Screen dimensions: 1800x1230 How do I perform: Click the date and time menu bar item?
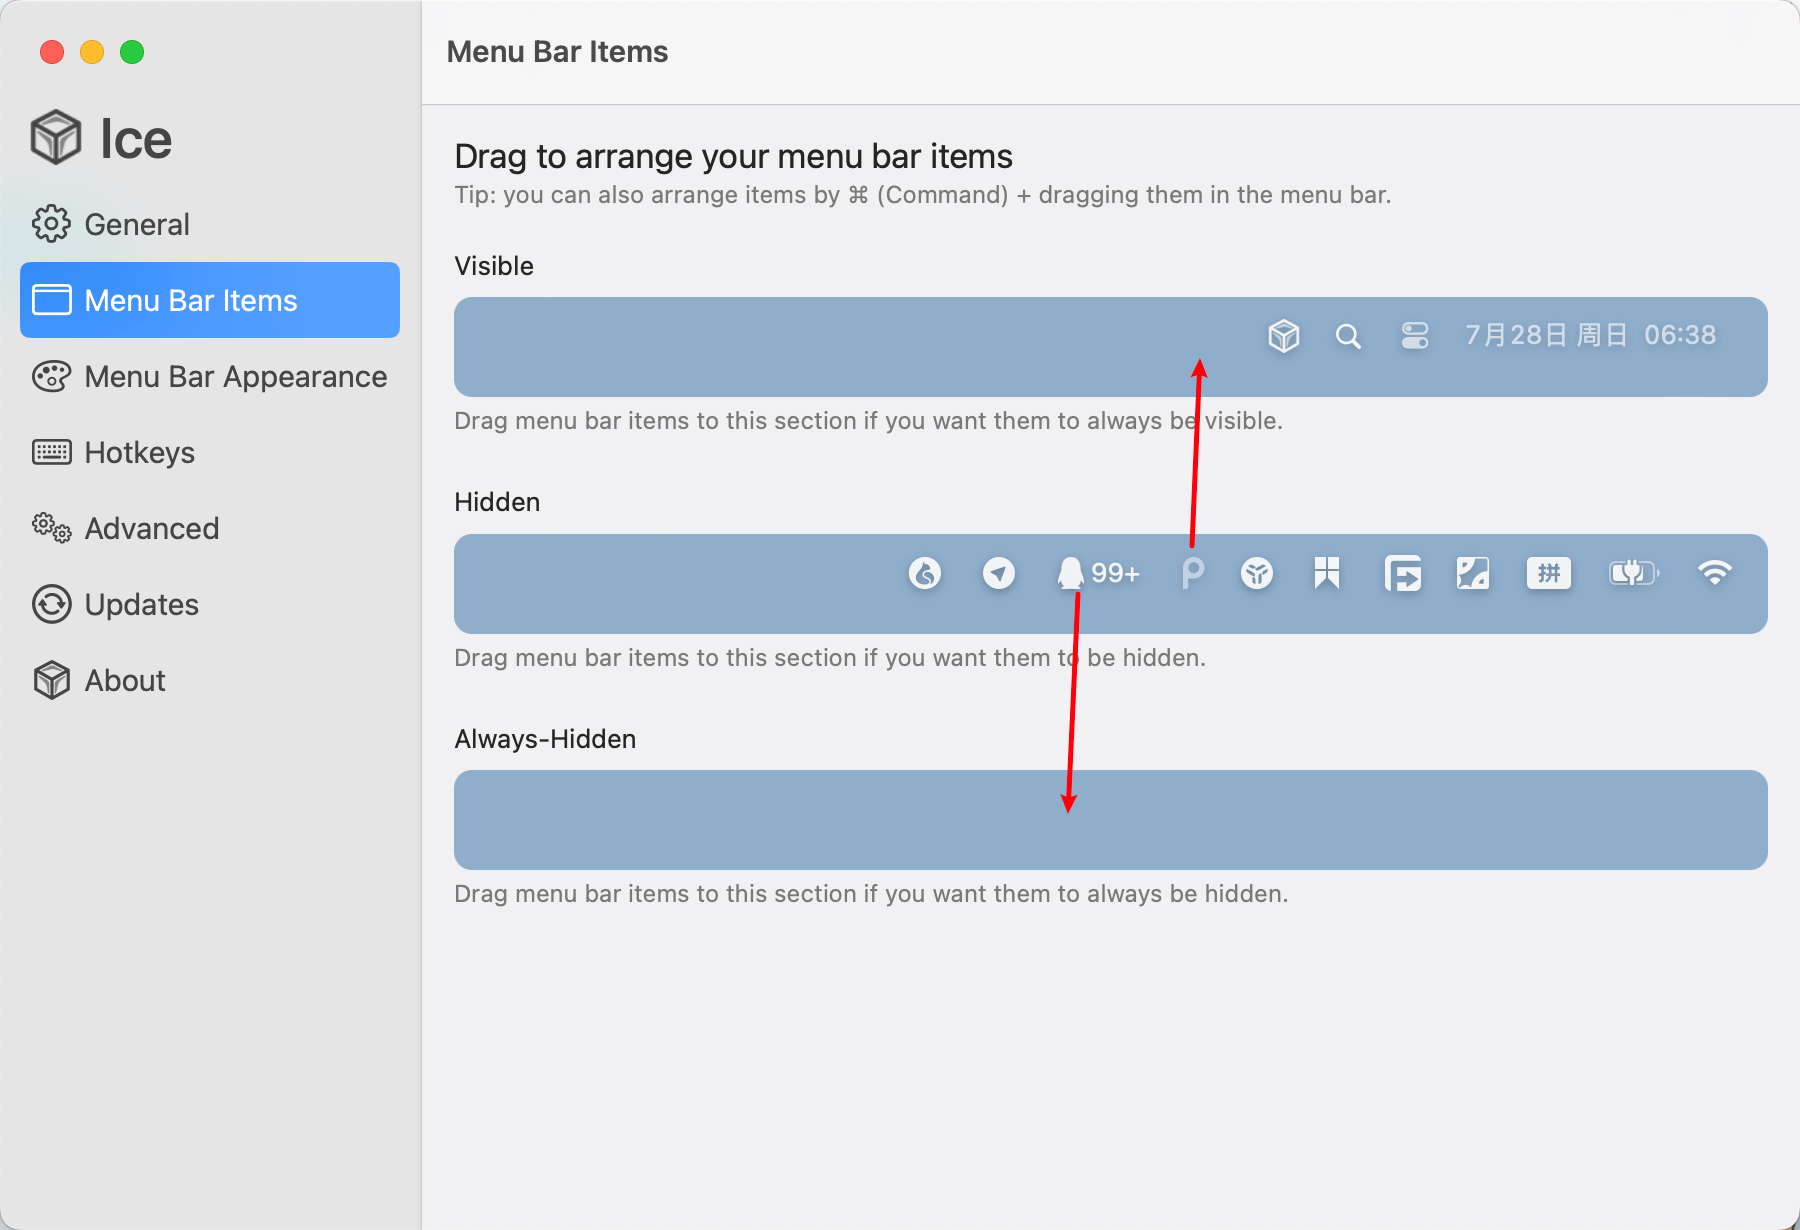1590,335
